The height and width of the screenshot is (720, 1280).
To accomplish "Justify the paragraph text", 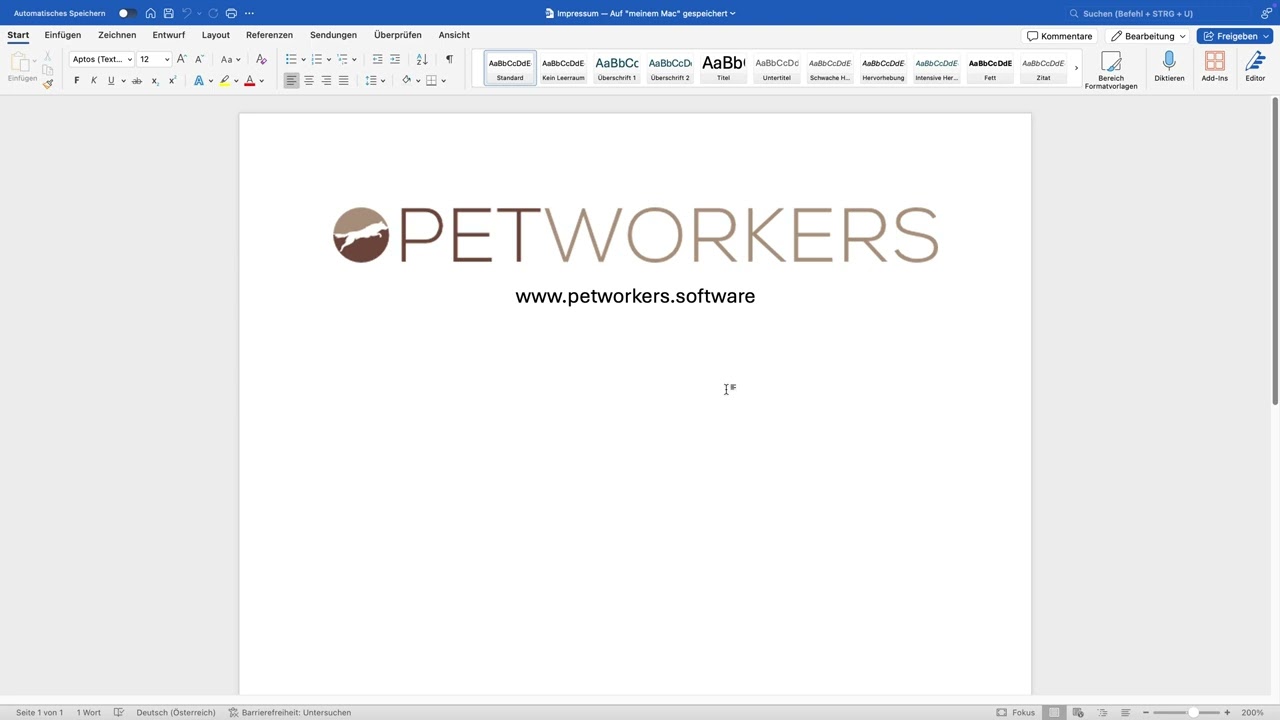I will click(344, 81).
